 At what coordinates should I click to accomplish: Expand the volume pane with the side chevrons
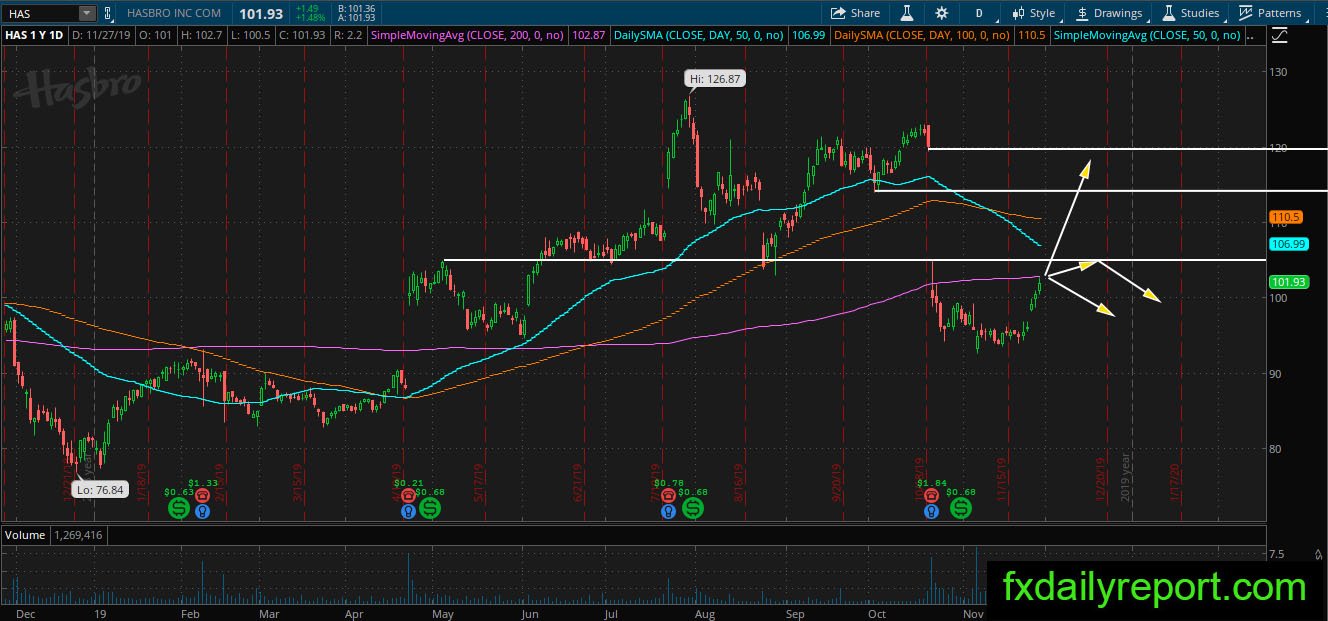point(1319,553)
